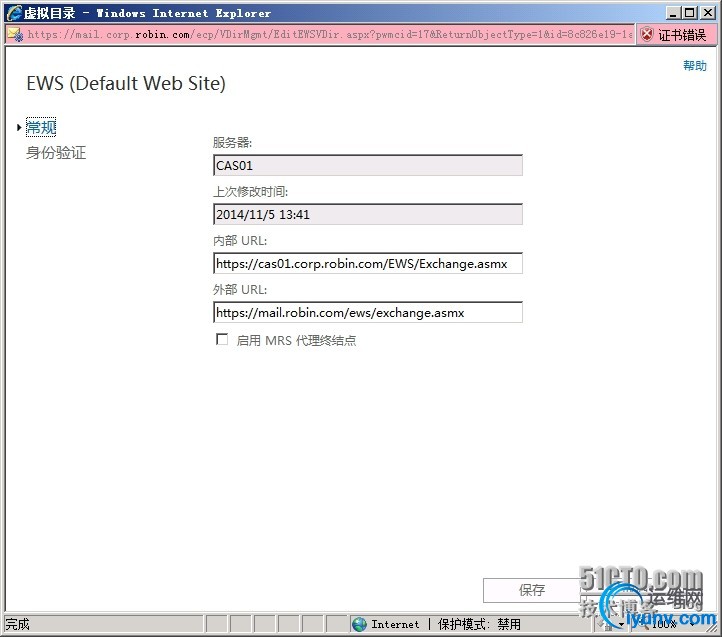722x637 pixels.
Task: Maximize the Internet Explorer window
Action: click(x=689, y=12)
